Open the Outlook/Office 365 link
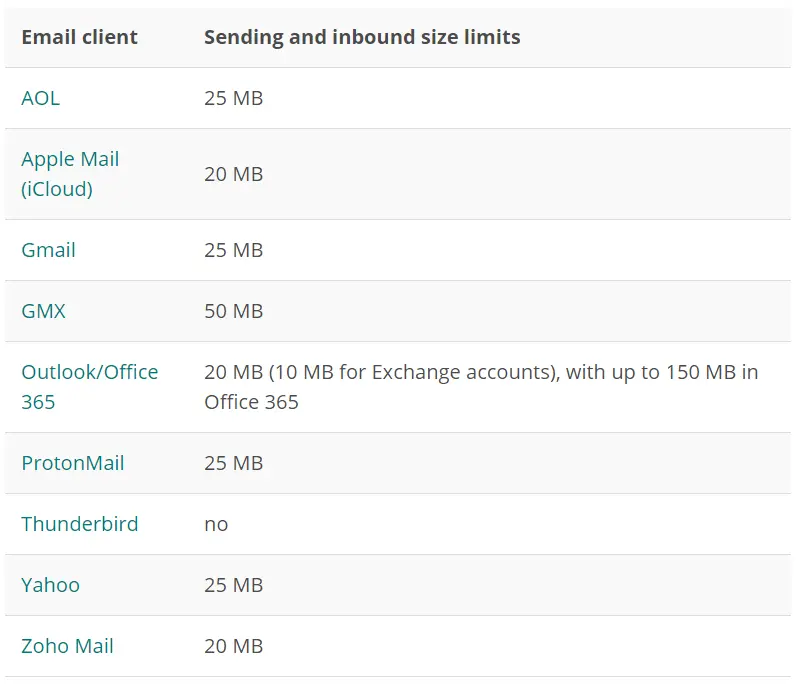 [90, 387]
